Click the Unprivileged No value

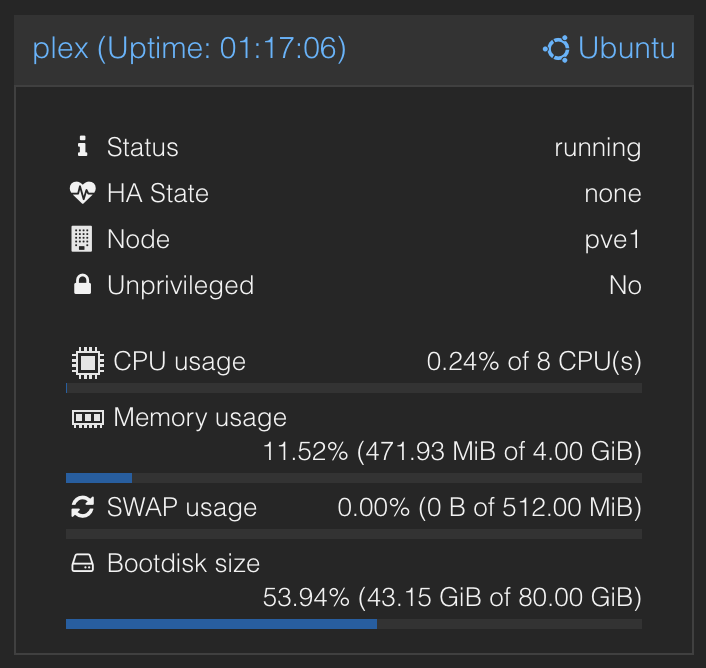click(x=625, y=285)
